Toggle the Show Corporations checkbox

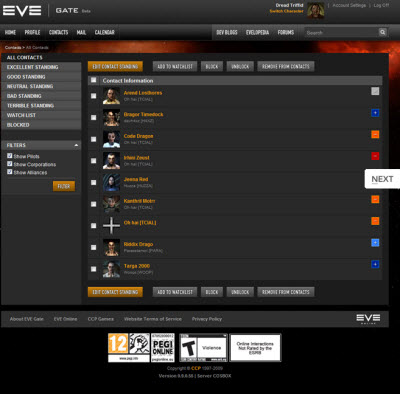click(x=10, y=164)
